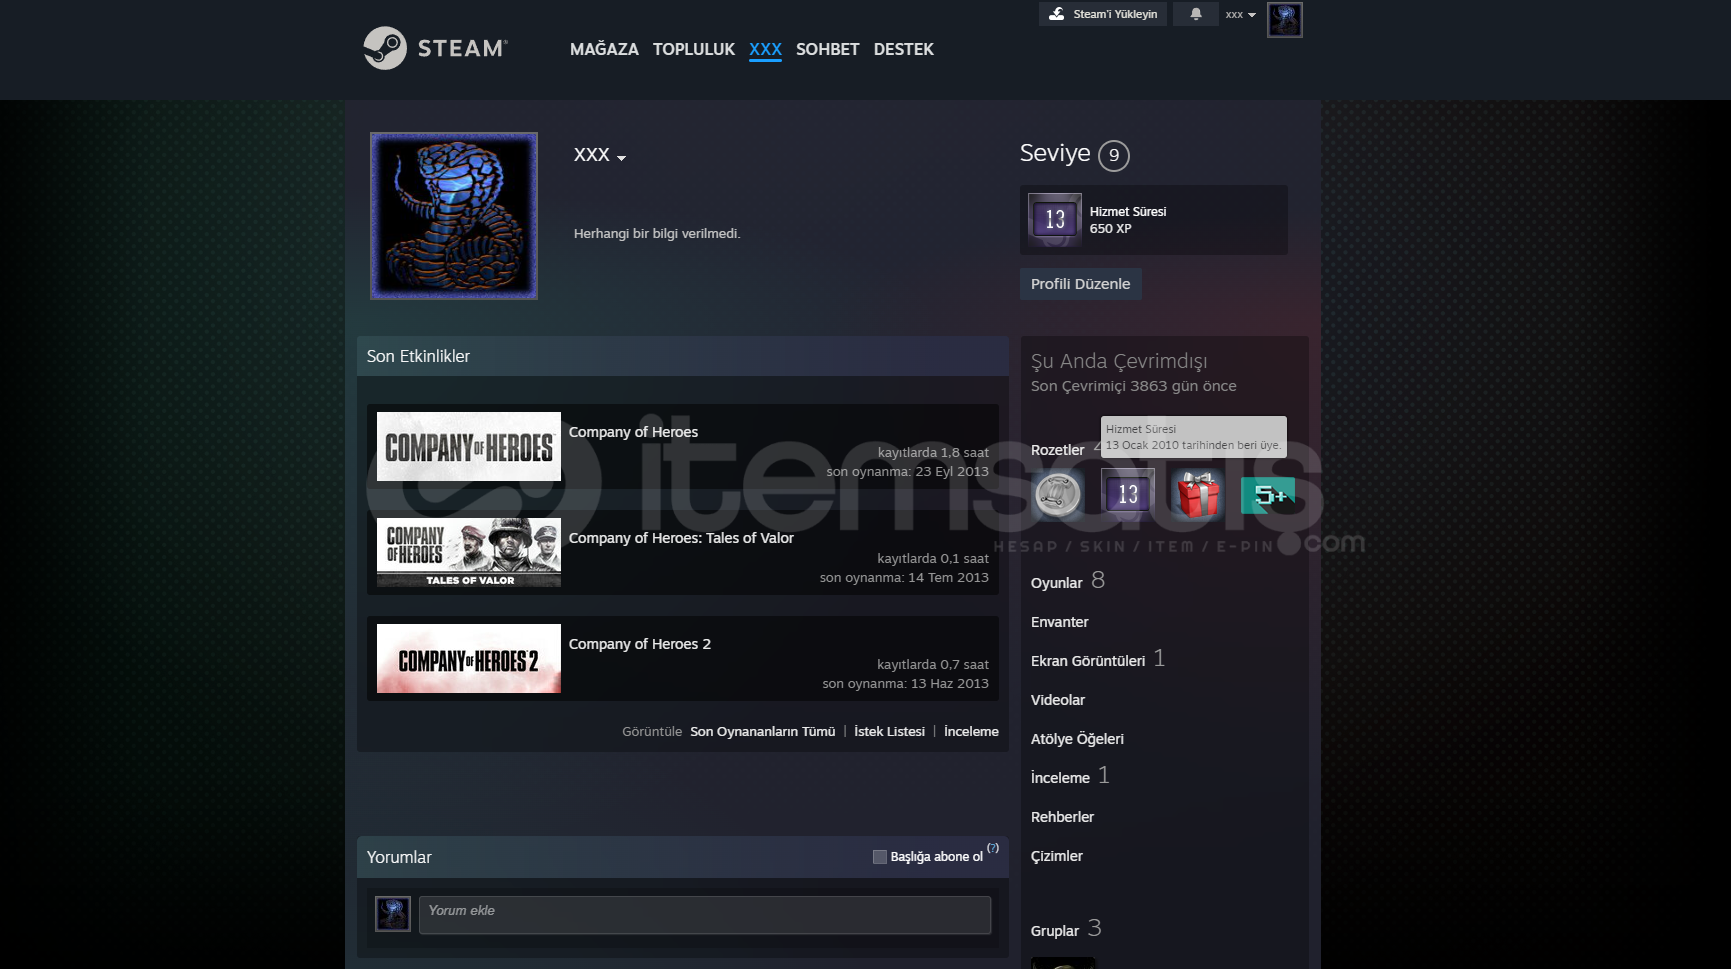Click the Herhangi bir bilgi verilmedi text
Screen dimensions: 1731x969
click(657, 234)
